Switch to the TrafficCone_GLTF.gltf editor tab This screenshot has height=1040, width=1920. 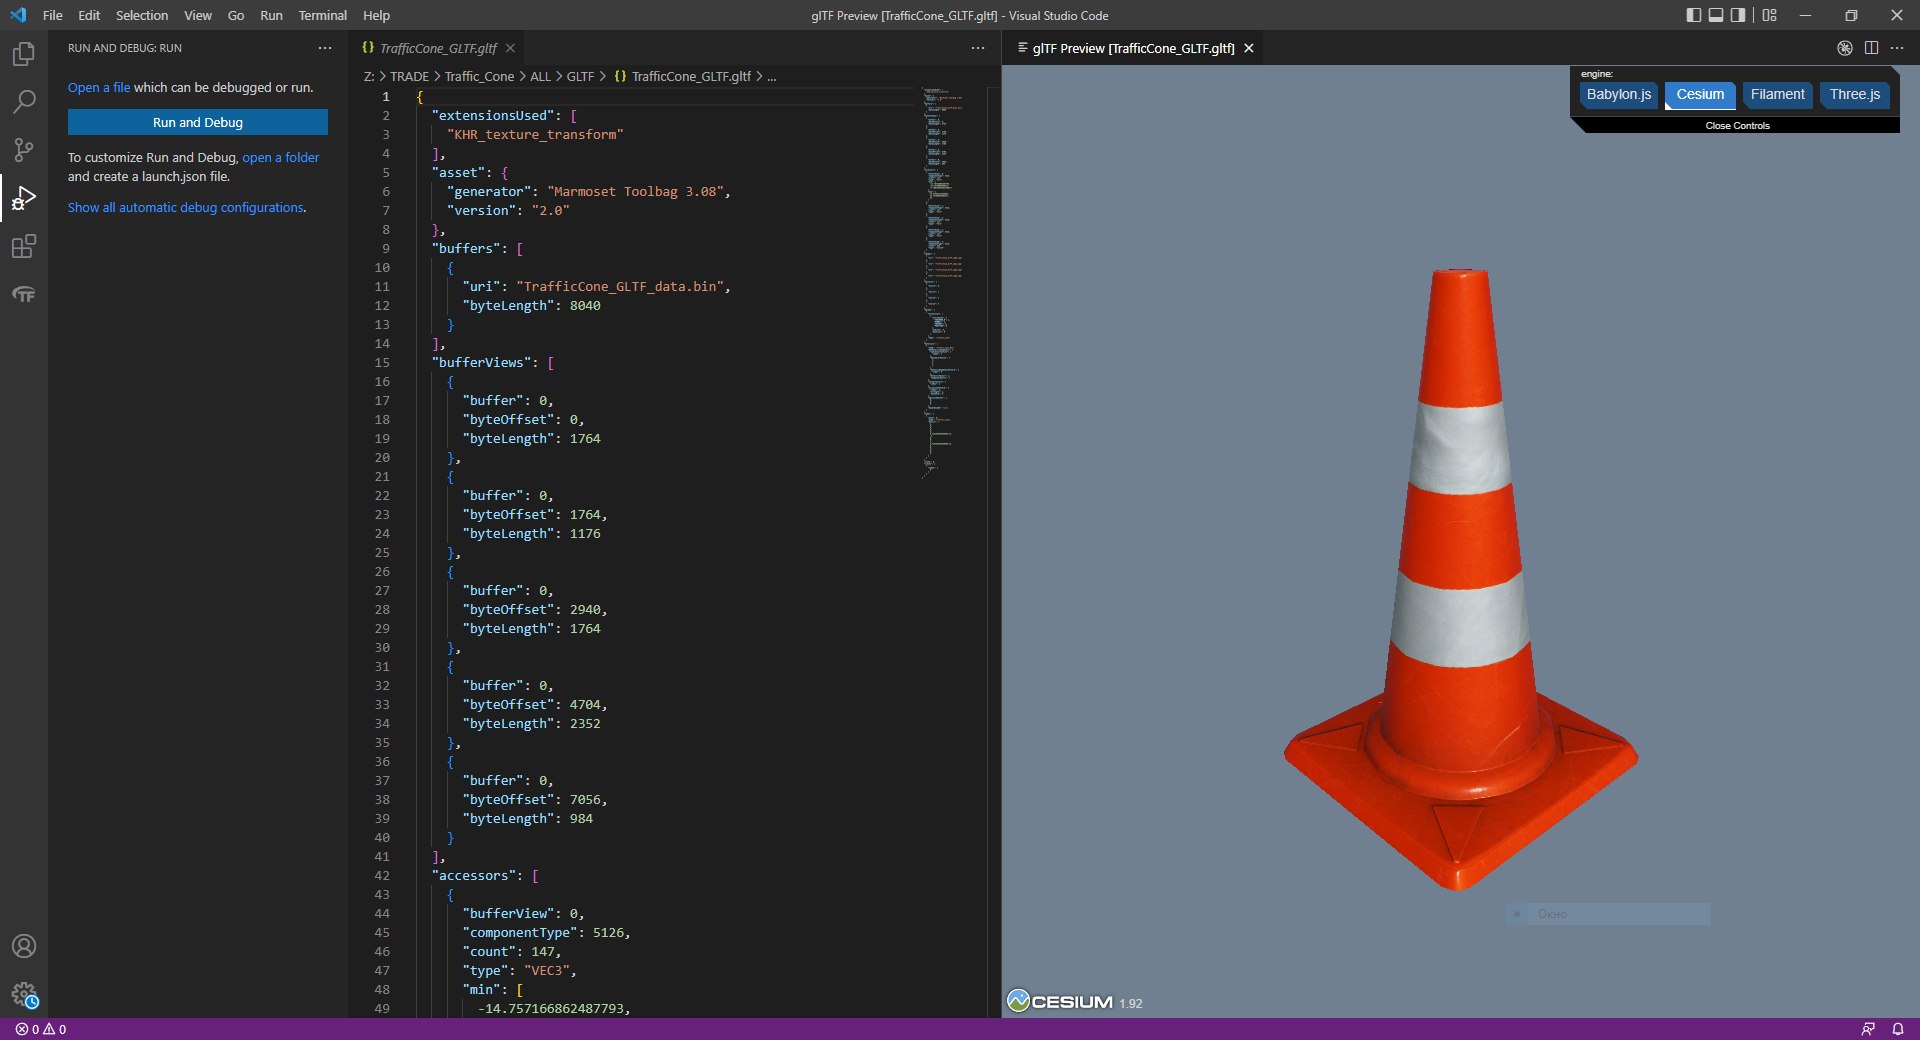click(438, 48)
